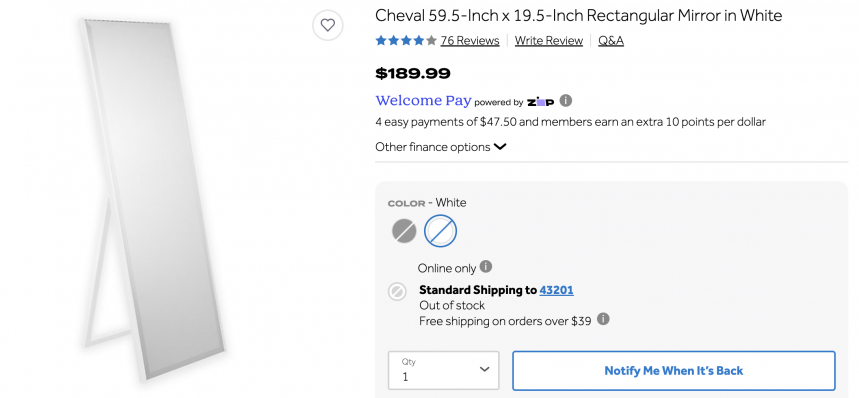Select the White color swatch

(440, 231)
